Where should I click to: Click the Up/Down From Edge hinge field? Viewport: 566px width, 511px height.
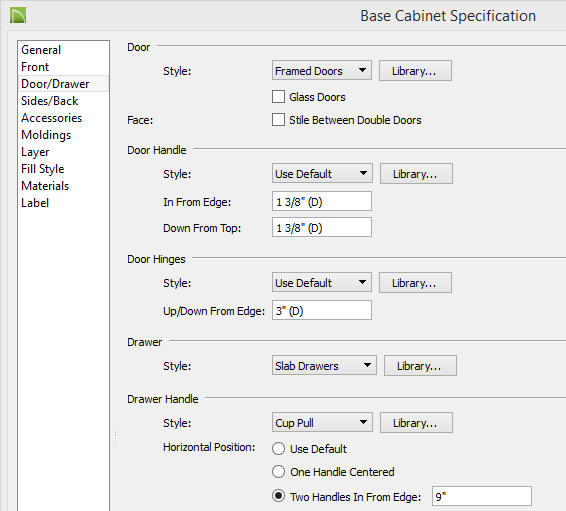322,310
